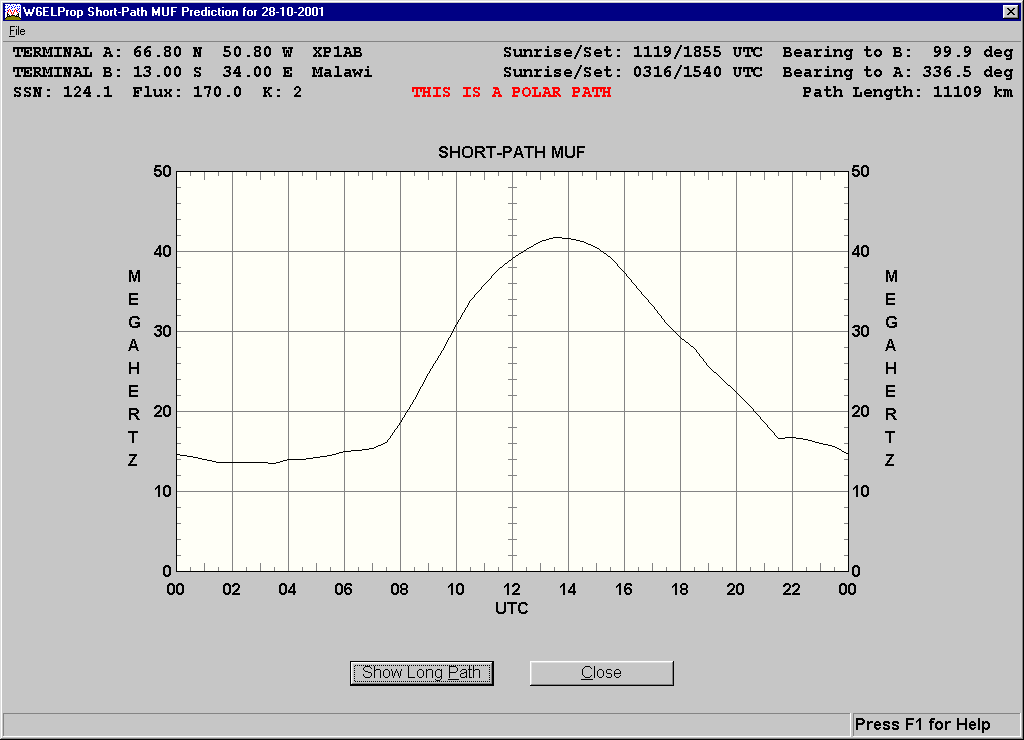Click the 22 hour tick label
The image size is (1024, 740).
coord(792,590)
